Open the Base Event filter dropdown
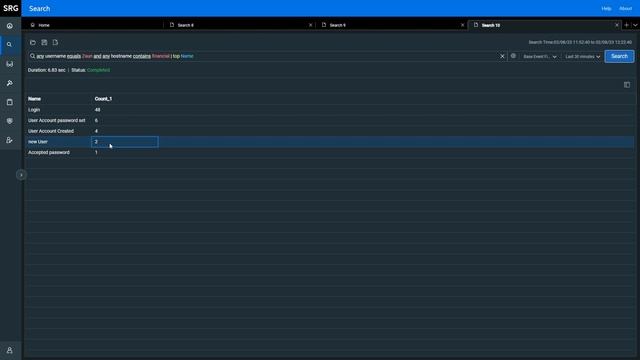This screenshot has width=640, height=360. coord(540,56)
